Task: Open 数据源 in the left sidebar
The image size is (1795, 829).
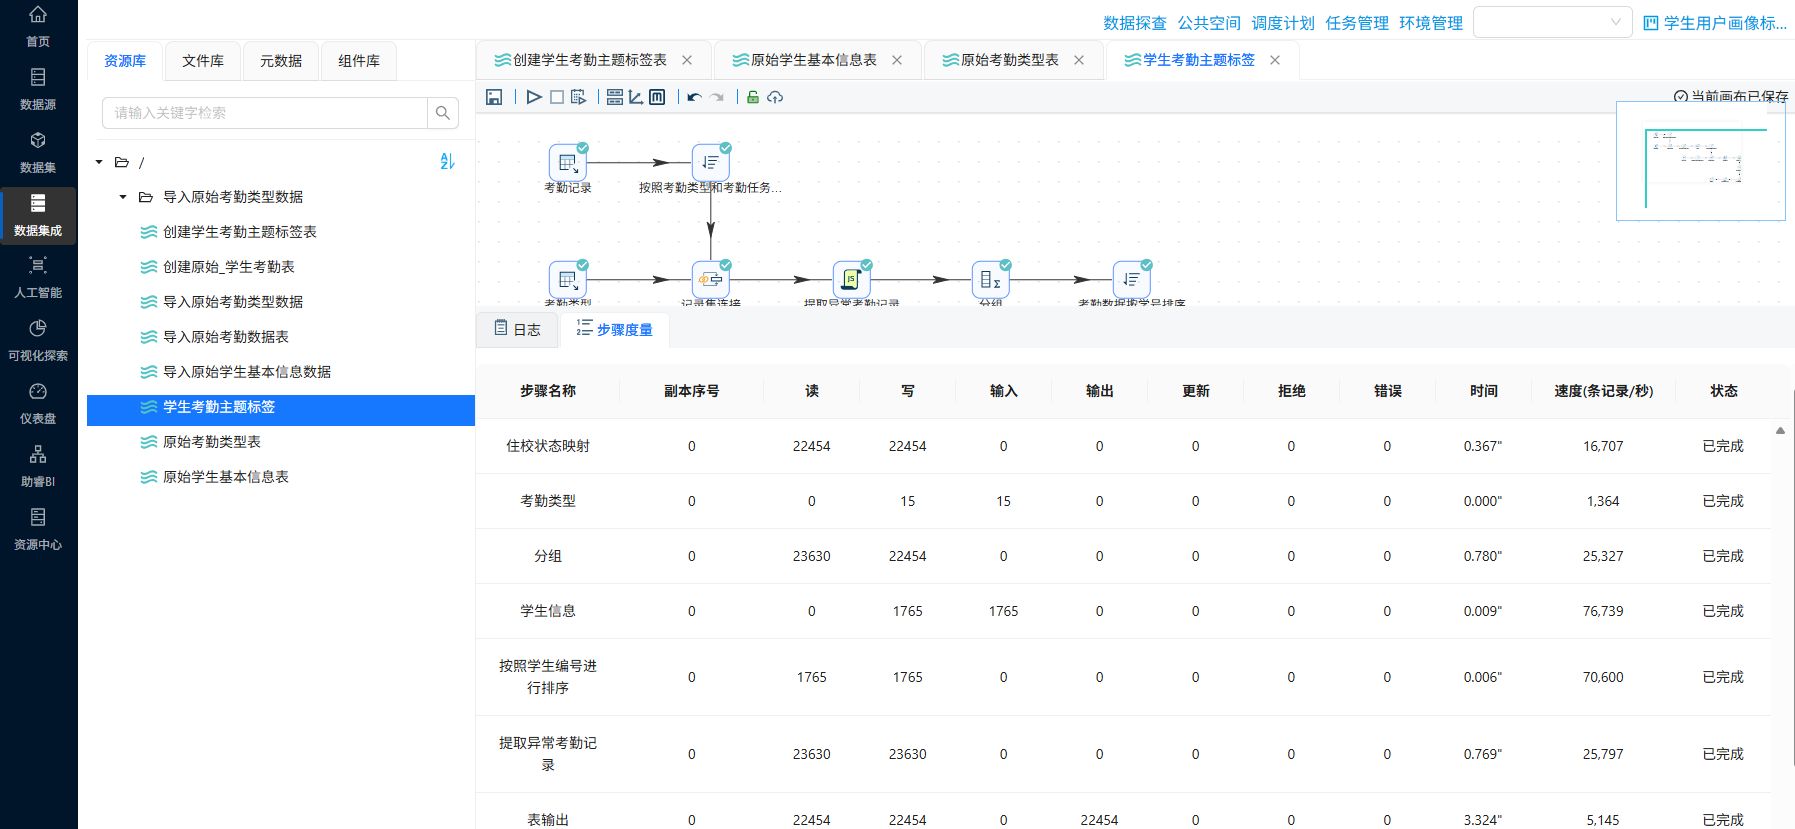Action: [38, 89]
